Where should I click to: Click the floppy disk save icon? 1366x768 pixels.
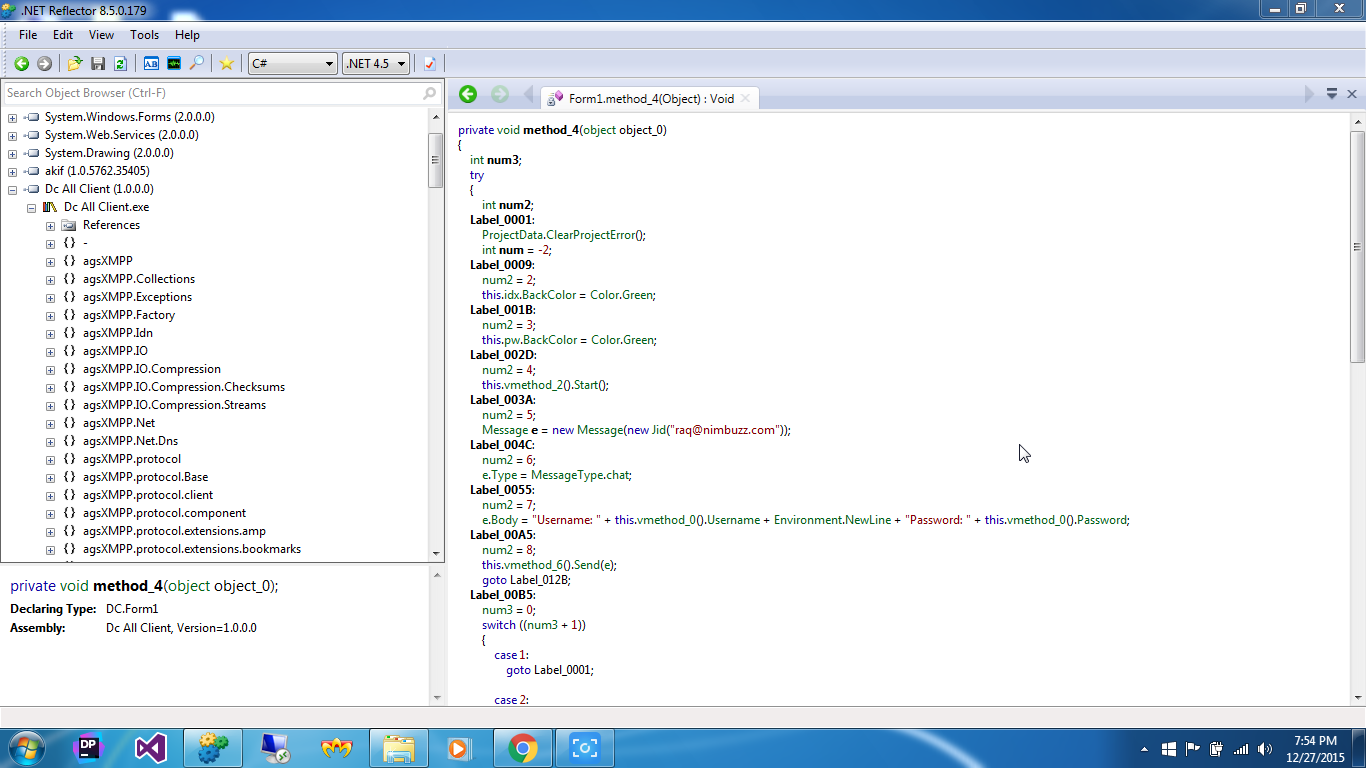[x=98, y=63]
